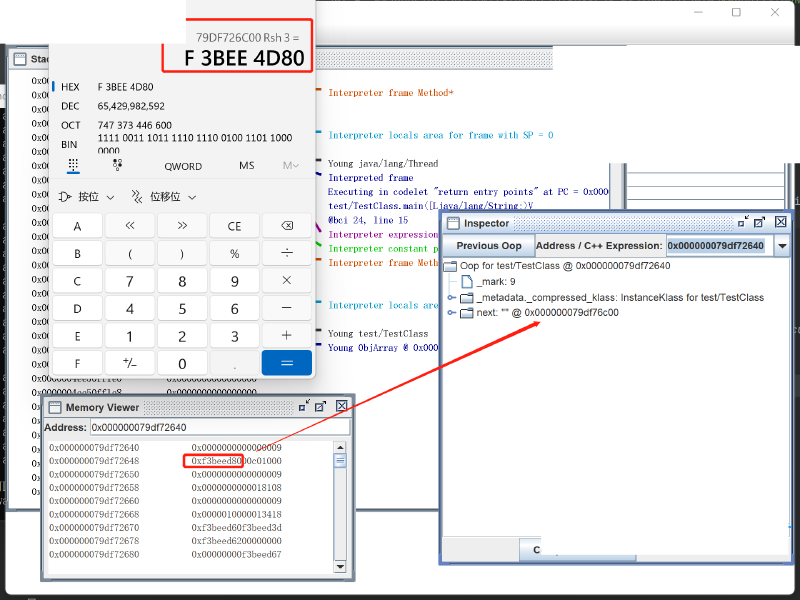Image resolution: width=800 pixels, height=600 pixels.
Task: Click the MS memory store button
Action: (246, 166)
